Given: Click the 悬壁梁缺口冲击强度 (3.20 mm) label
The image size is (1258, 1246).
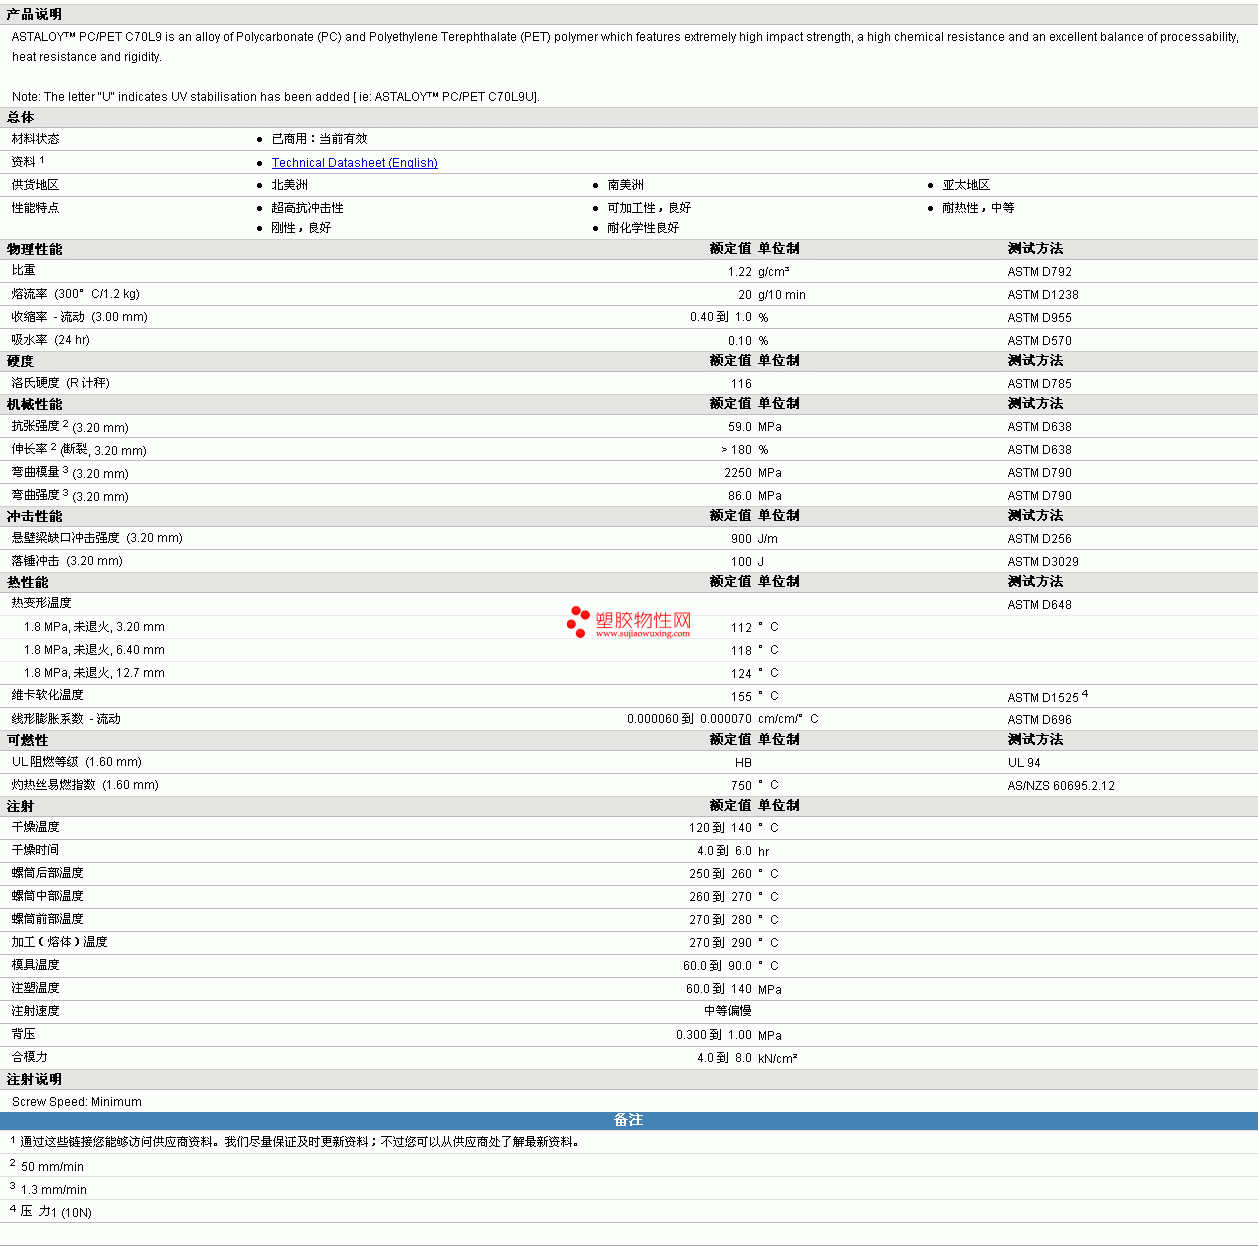Looking at the screenshot, I should pyautogui.click(x=97, y=538).
